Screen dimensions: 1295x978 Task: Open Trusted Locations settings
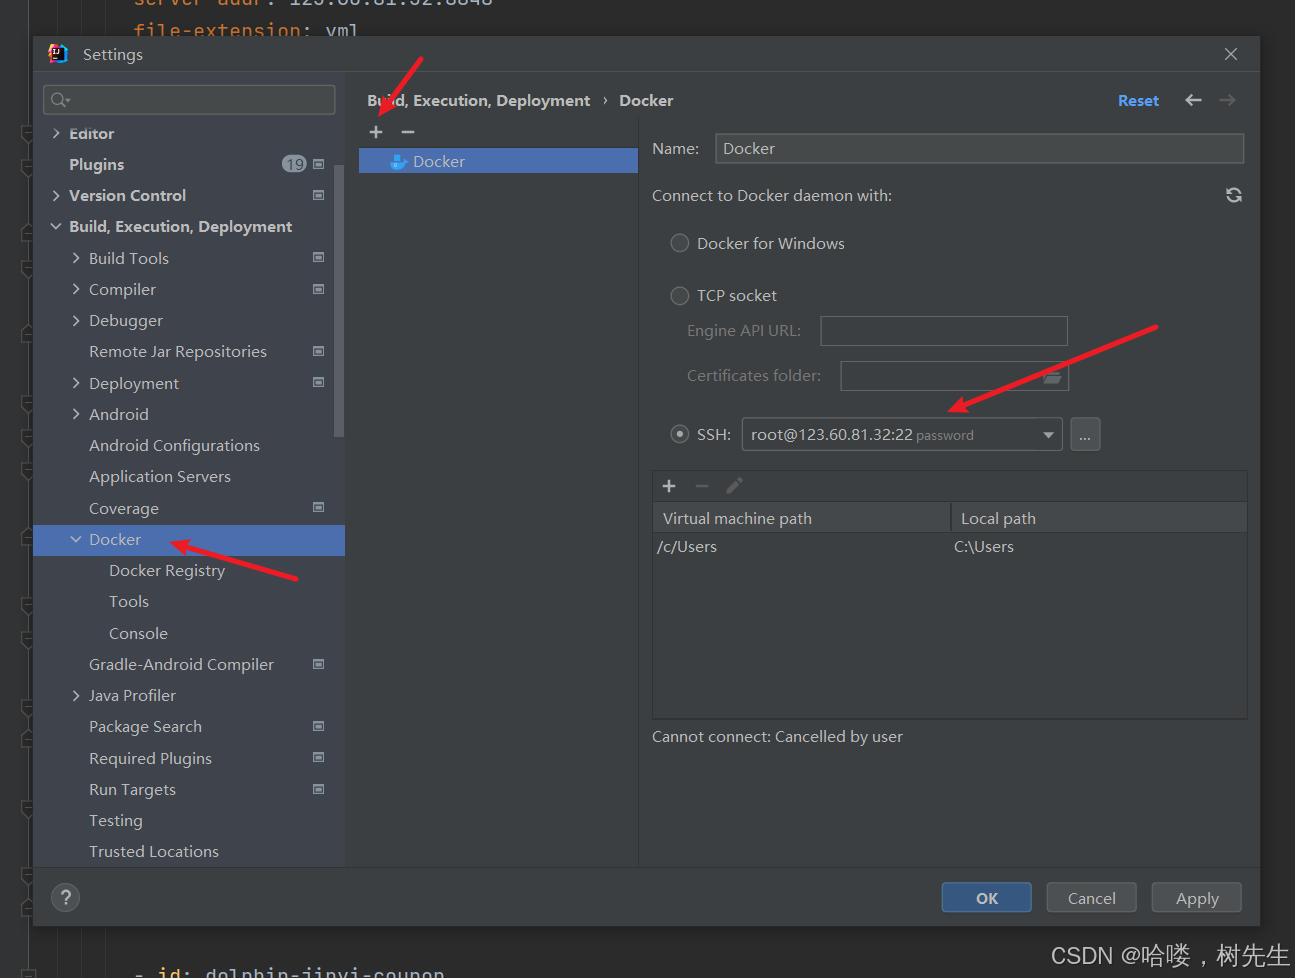(x=154, y=851)
